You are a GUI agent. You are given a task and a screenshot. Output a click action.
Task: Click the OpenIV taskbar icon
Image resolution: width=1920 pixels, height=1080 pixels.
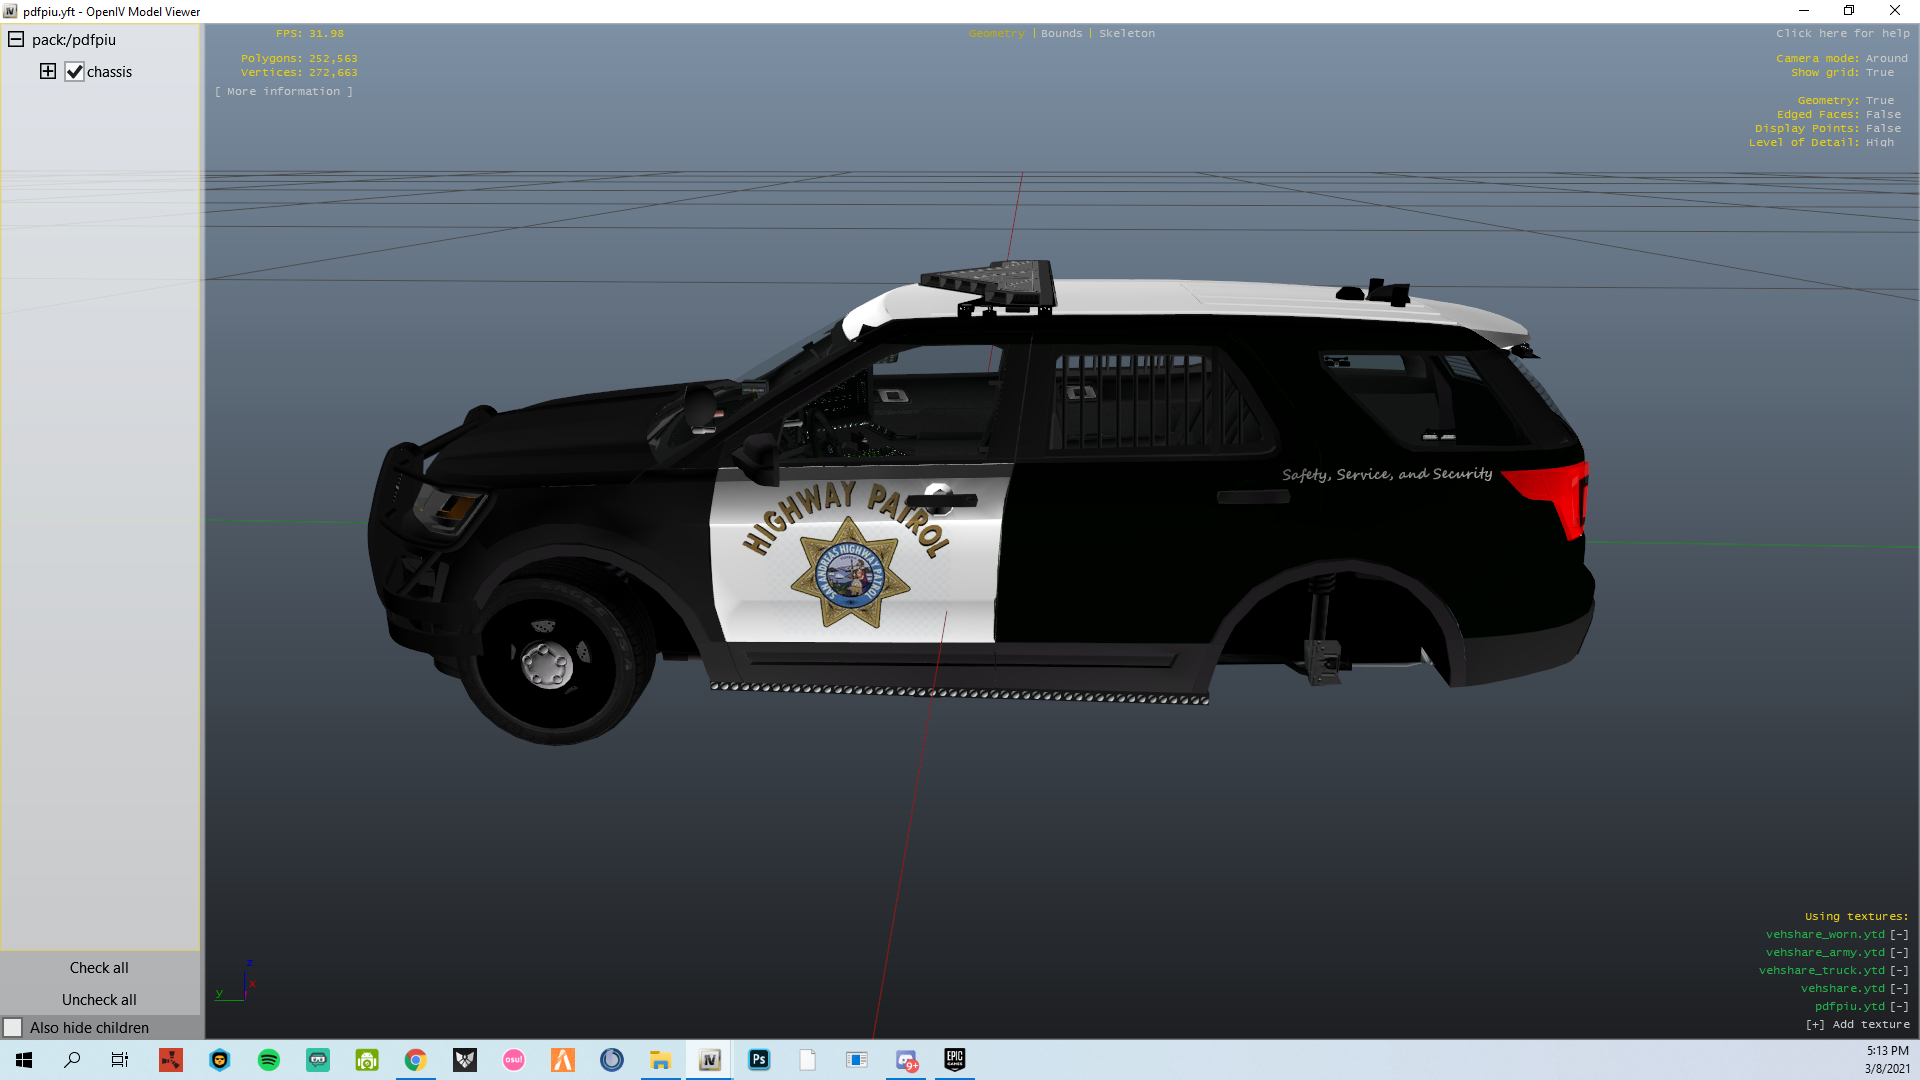click(710, 1060)
